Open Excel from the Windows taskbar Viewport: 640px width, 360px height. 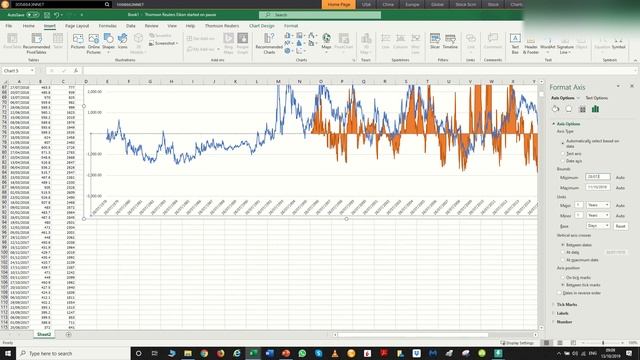pyautogui.click(x=253, y=353)
